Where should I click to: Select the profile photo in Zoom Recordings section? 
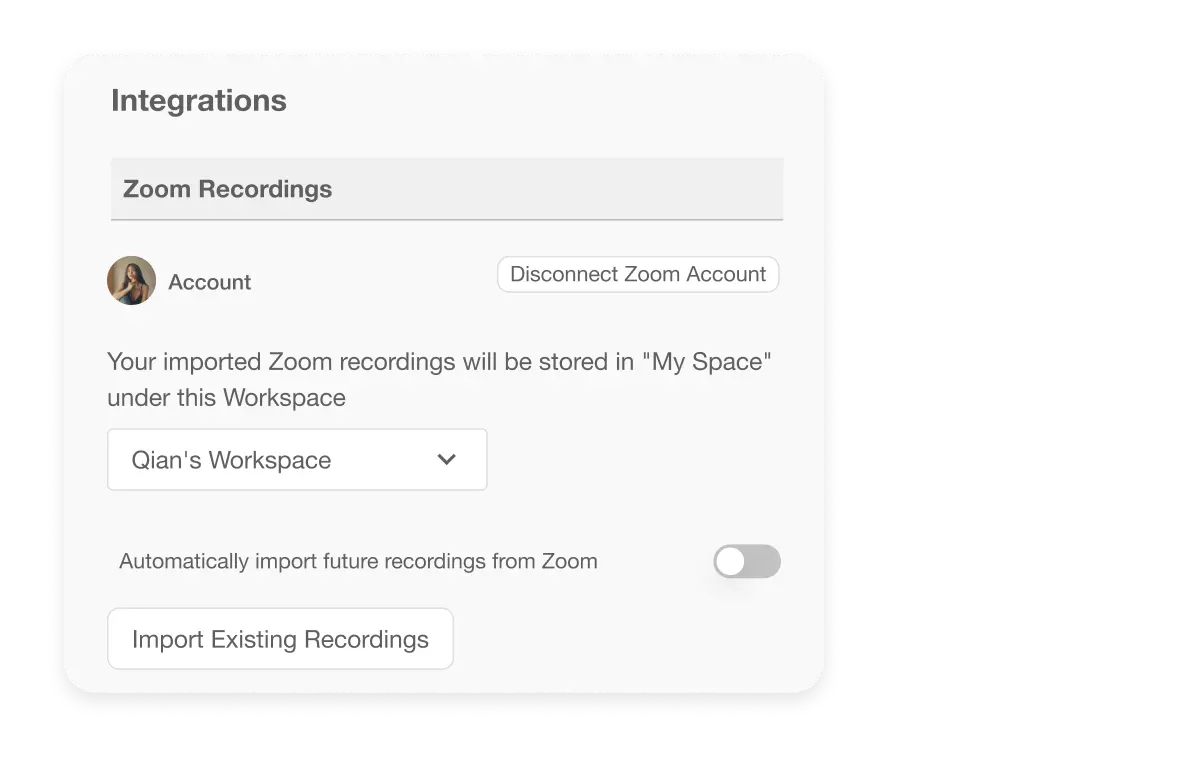click(x=131, y=280)
